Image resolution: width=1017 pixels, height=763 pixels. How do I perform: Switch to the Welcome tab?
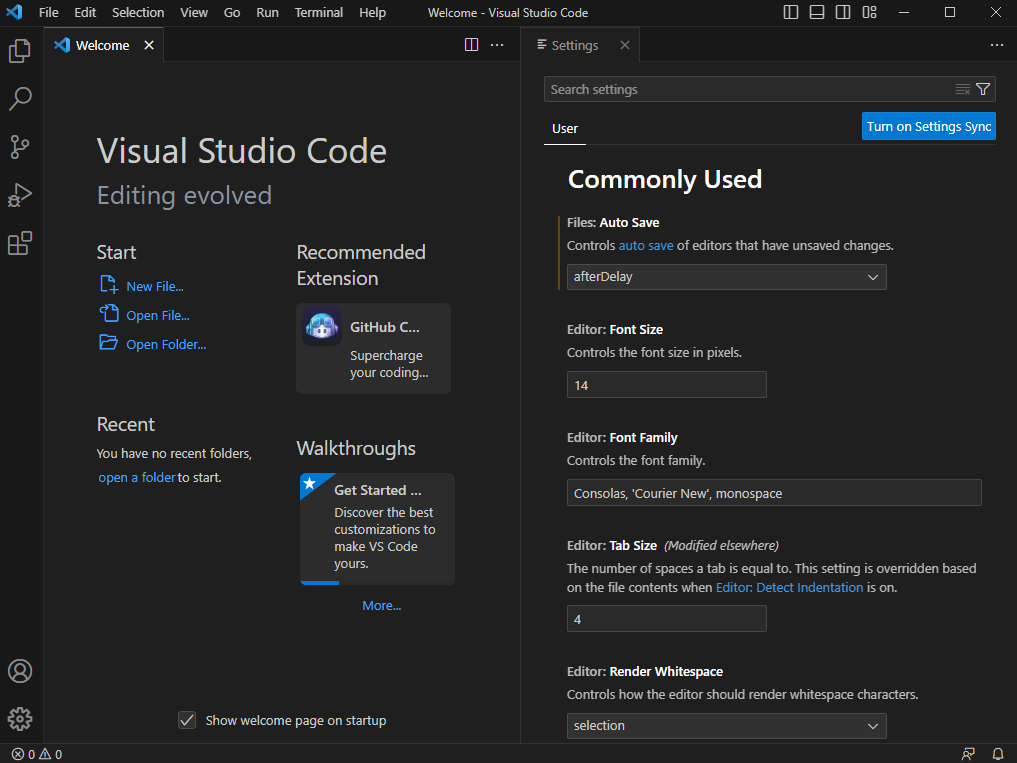(104, 45)
